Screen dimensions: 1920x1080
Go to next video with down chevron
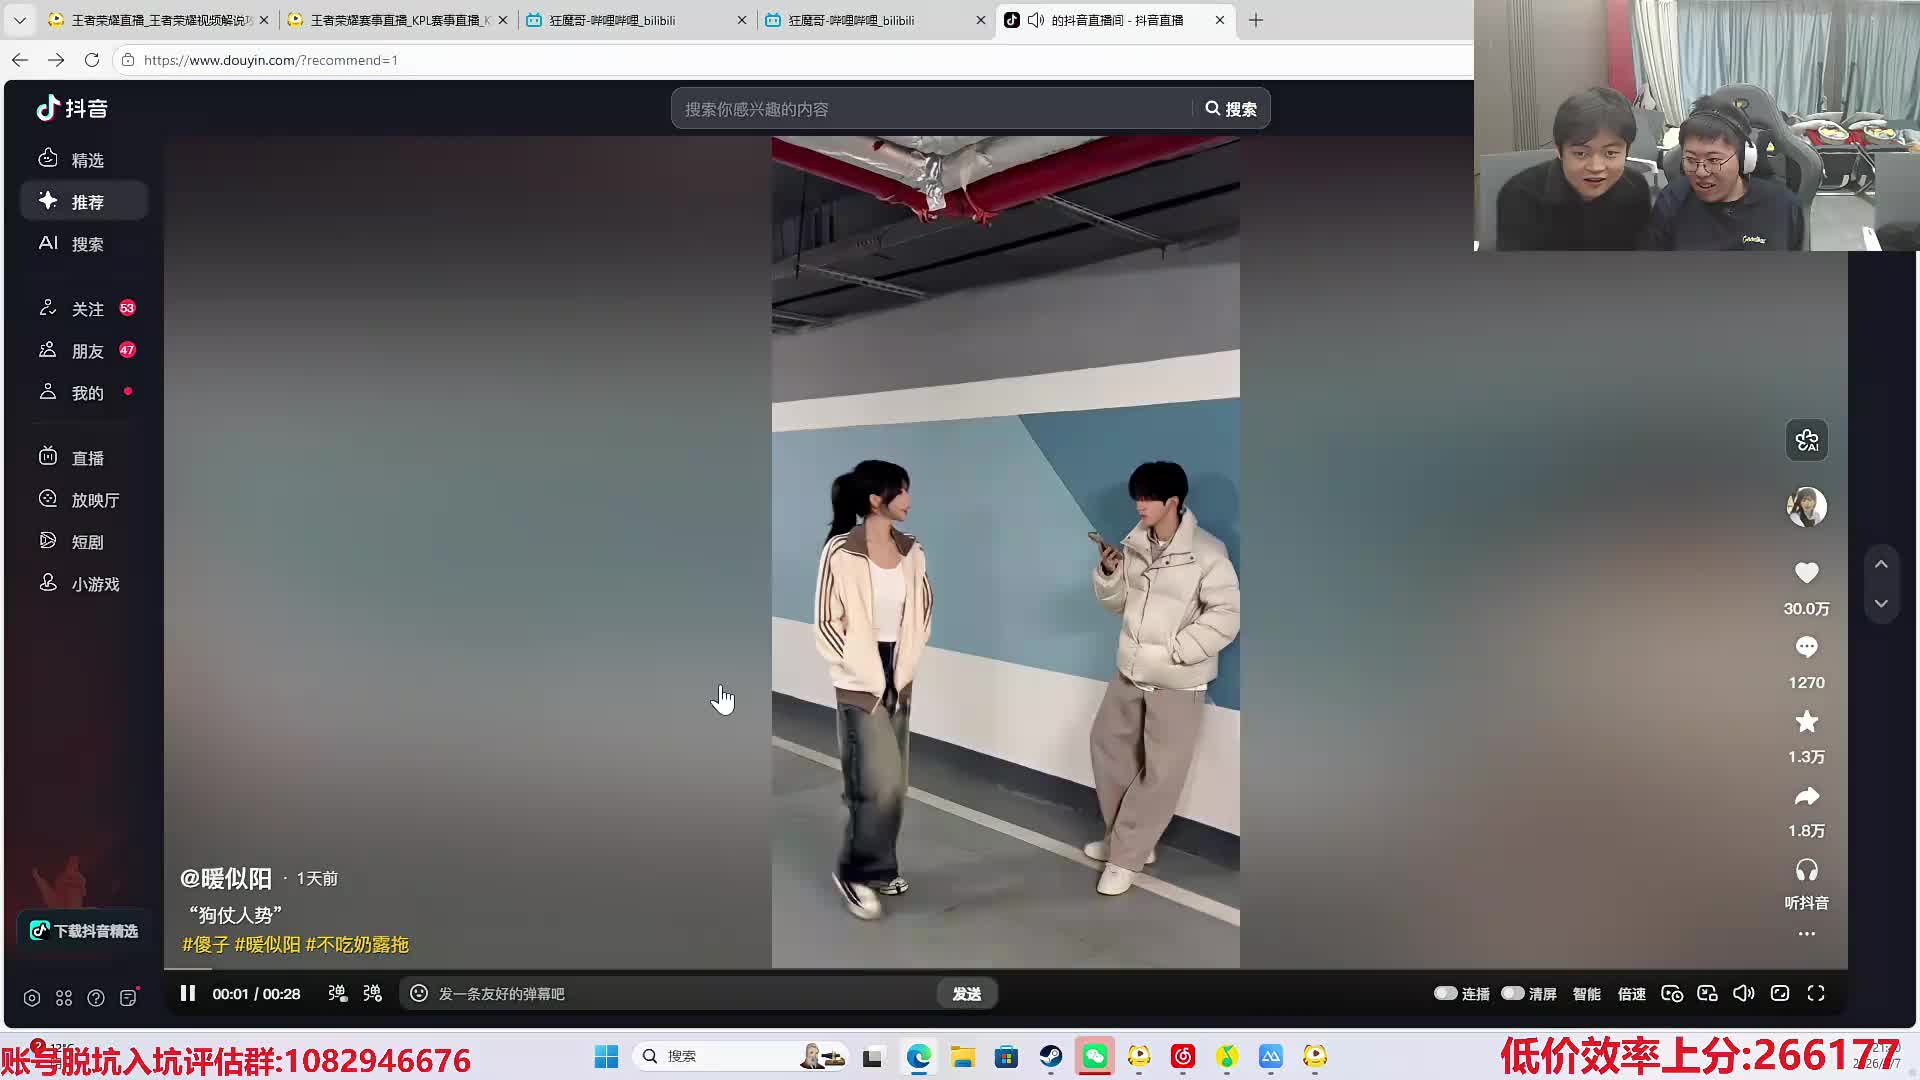tap(1881, 604)
